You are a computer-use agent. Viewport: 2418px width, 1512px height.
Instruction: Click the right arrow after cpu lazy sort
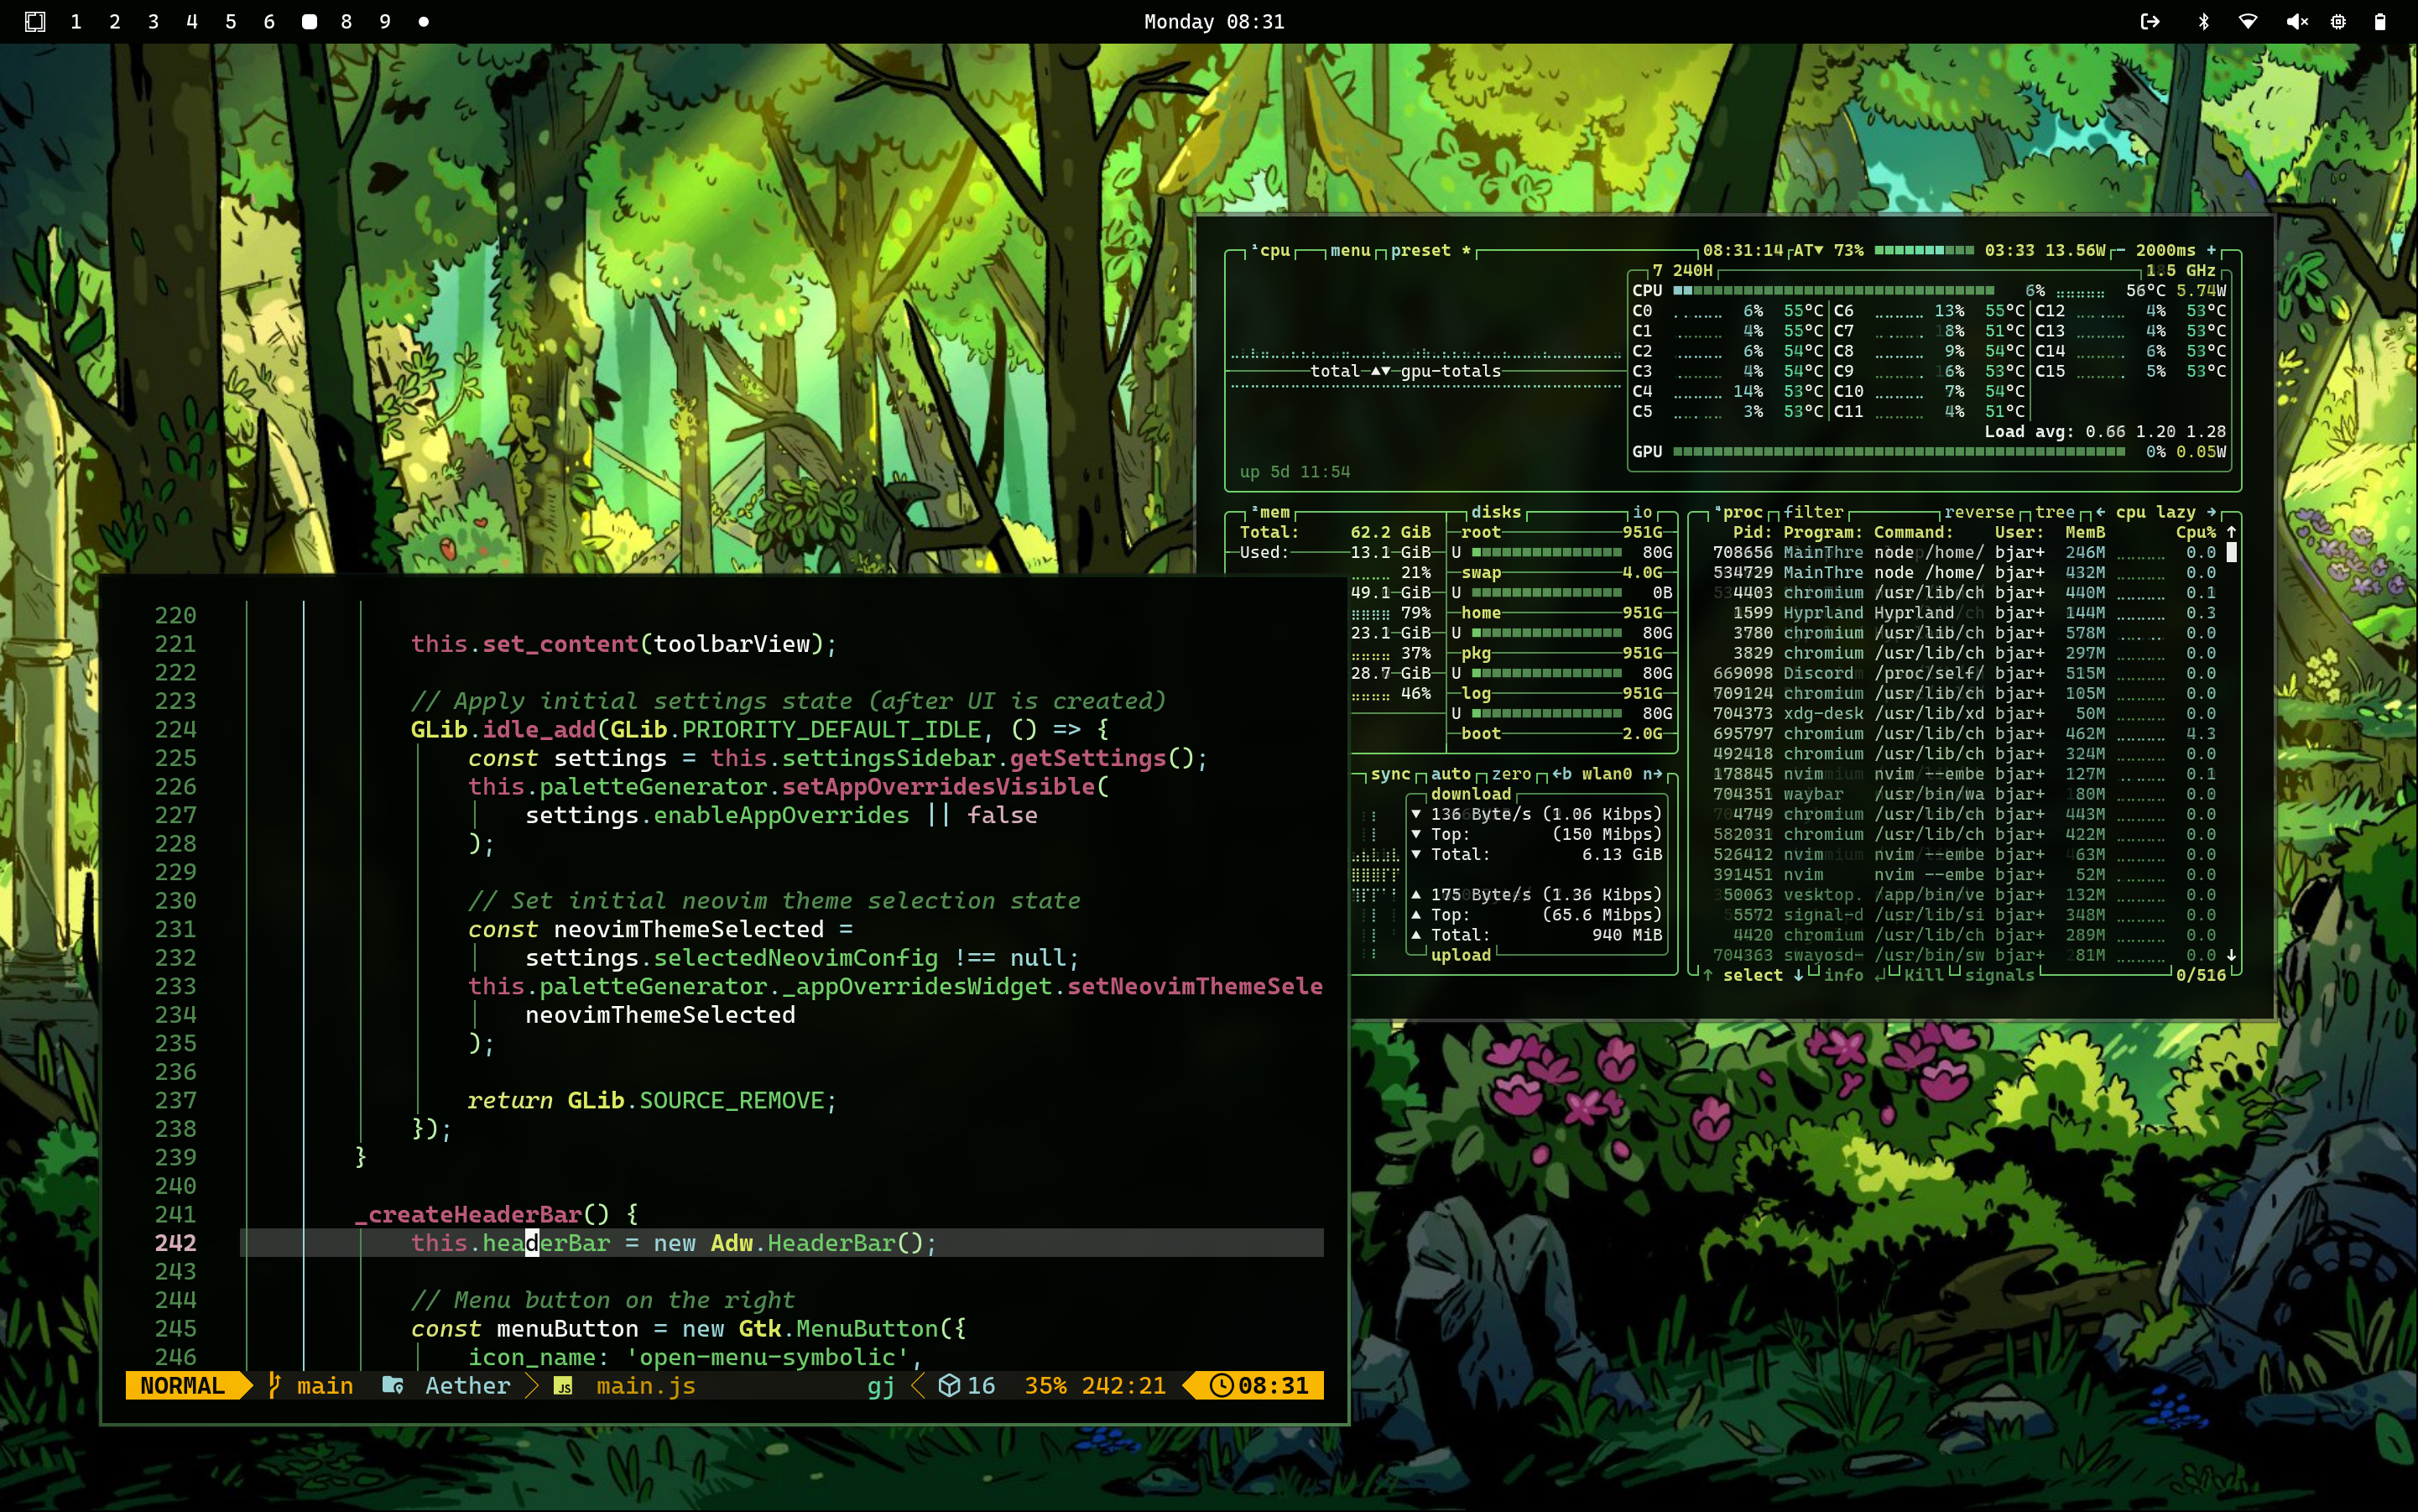[x=2211, y=512]
